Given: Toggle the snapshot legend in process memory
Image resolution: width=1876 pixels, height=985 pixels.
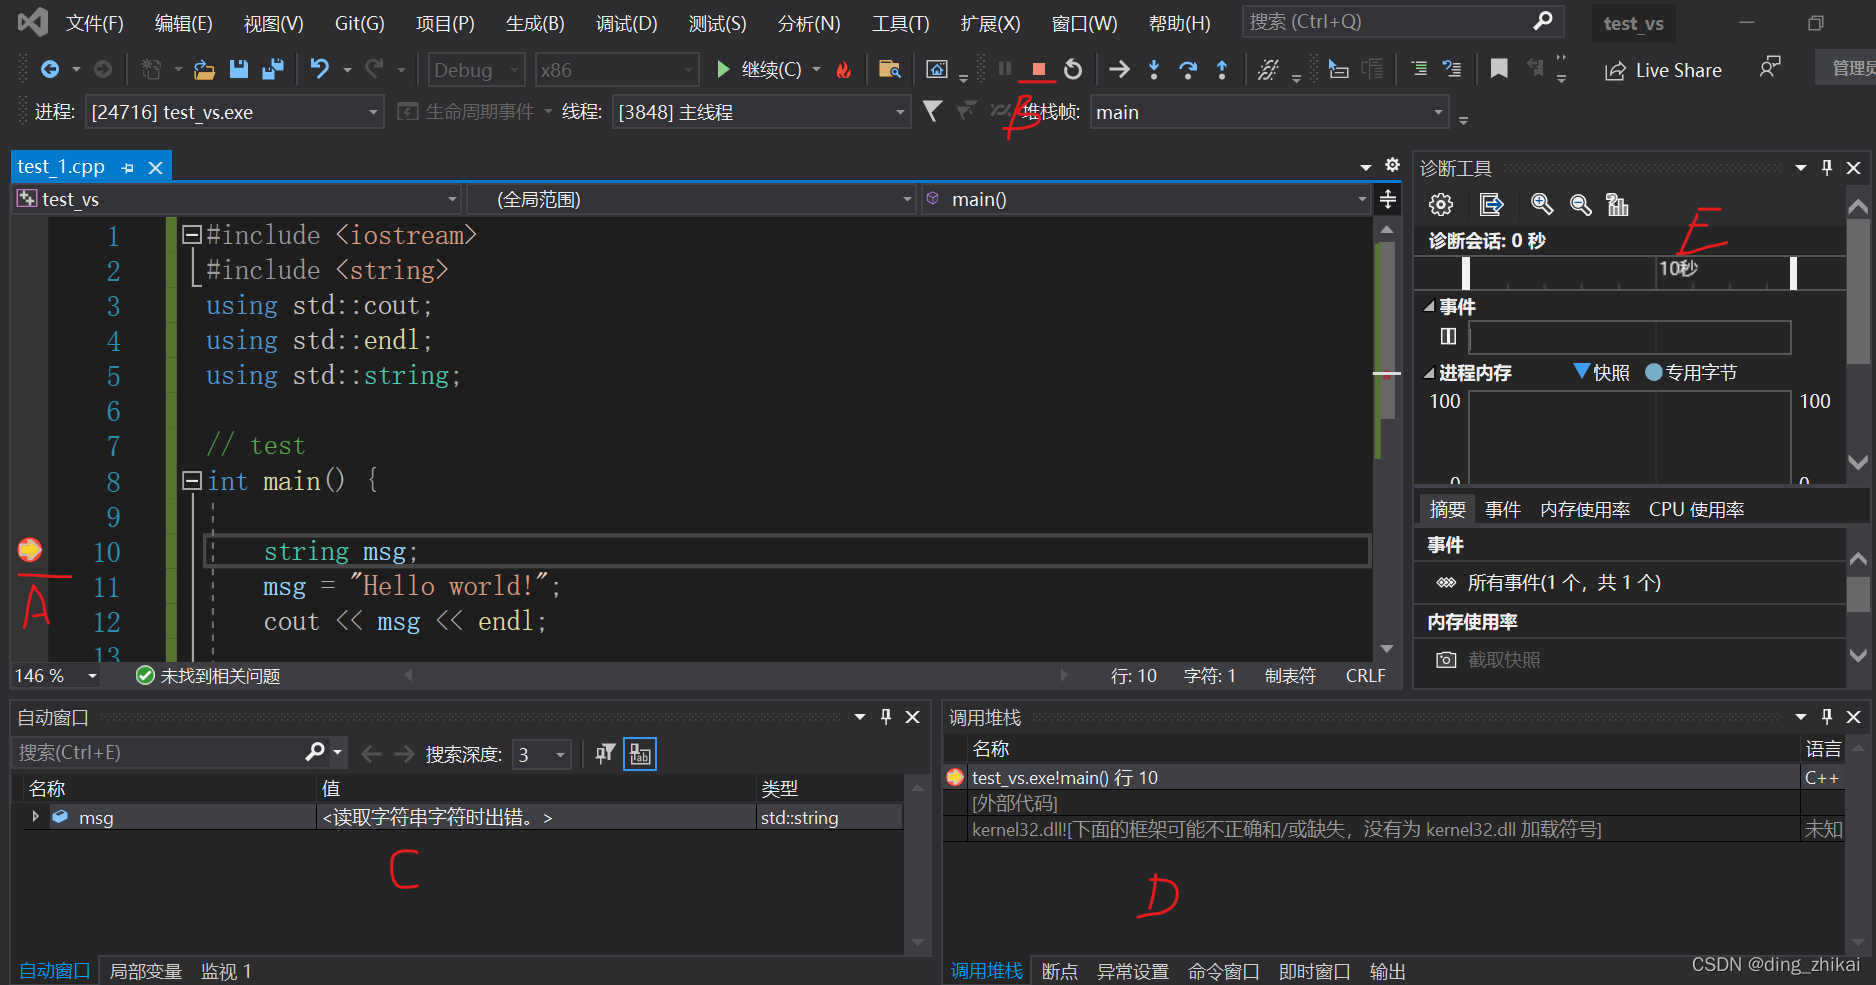Looking at the screenshot, I should pyautogui.click(x=1601, y=373).
